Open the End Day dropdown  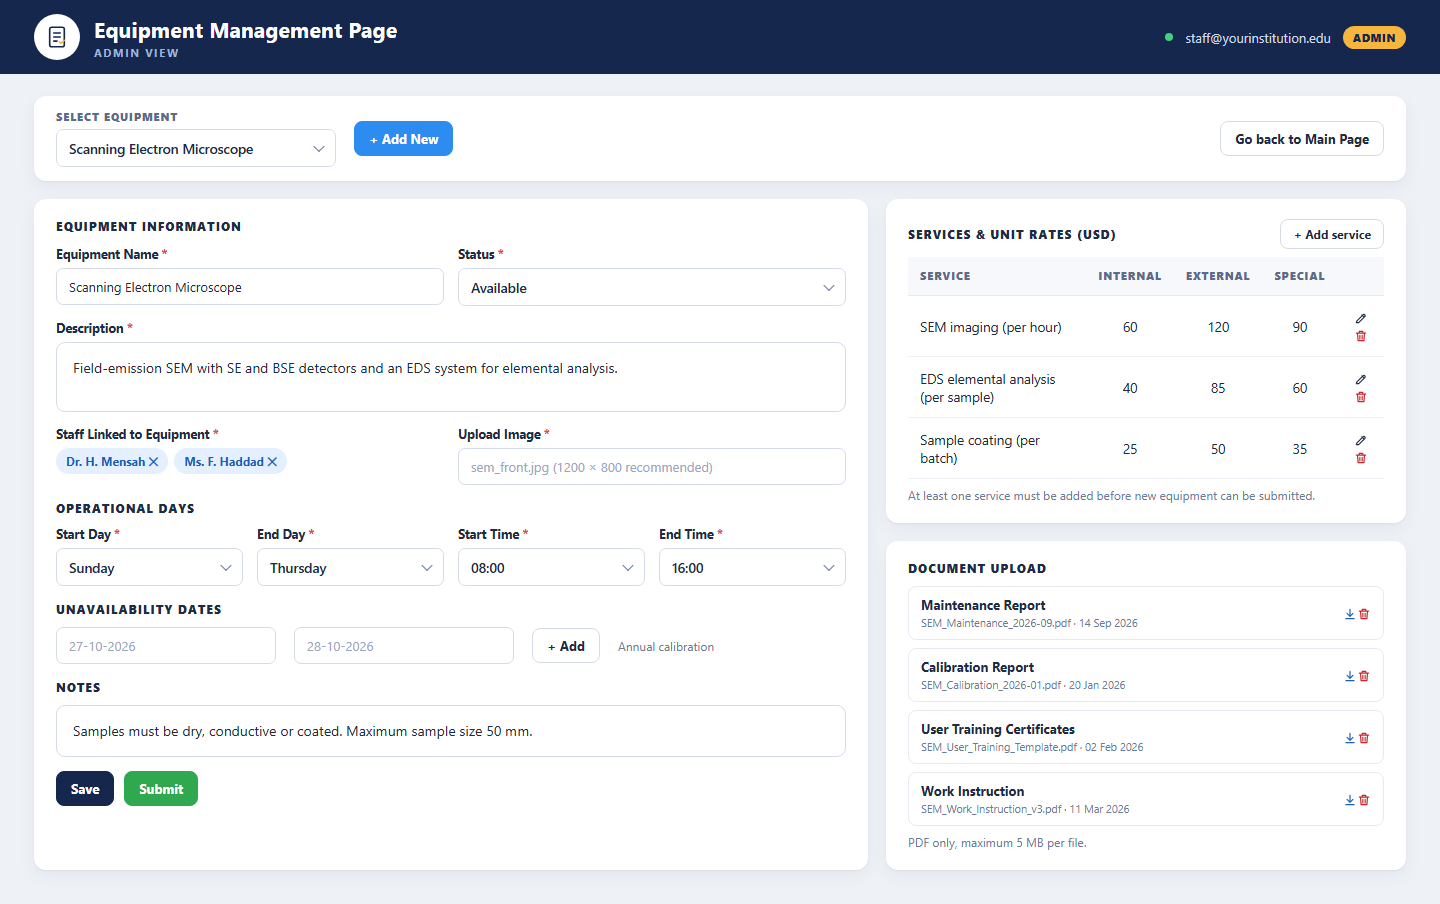pos(350,567)
